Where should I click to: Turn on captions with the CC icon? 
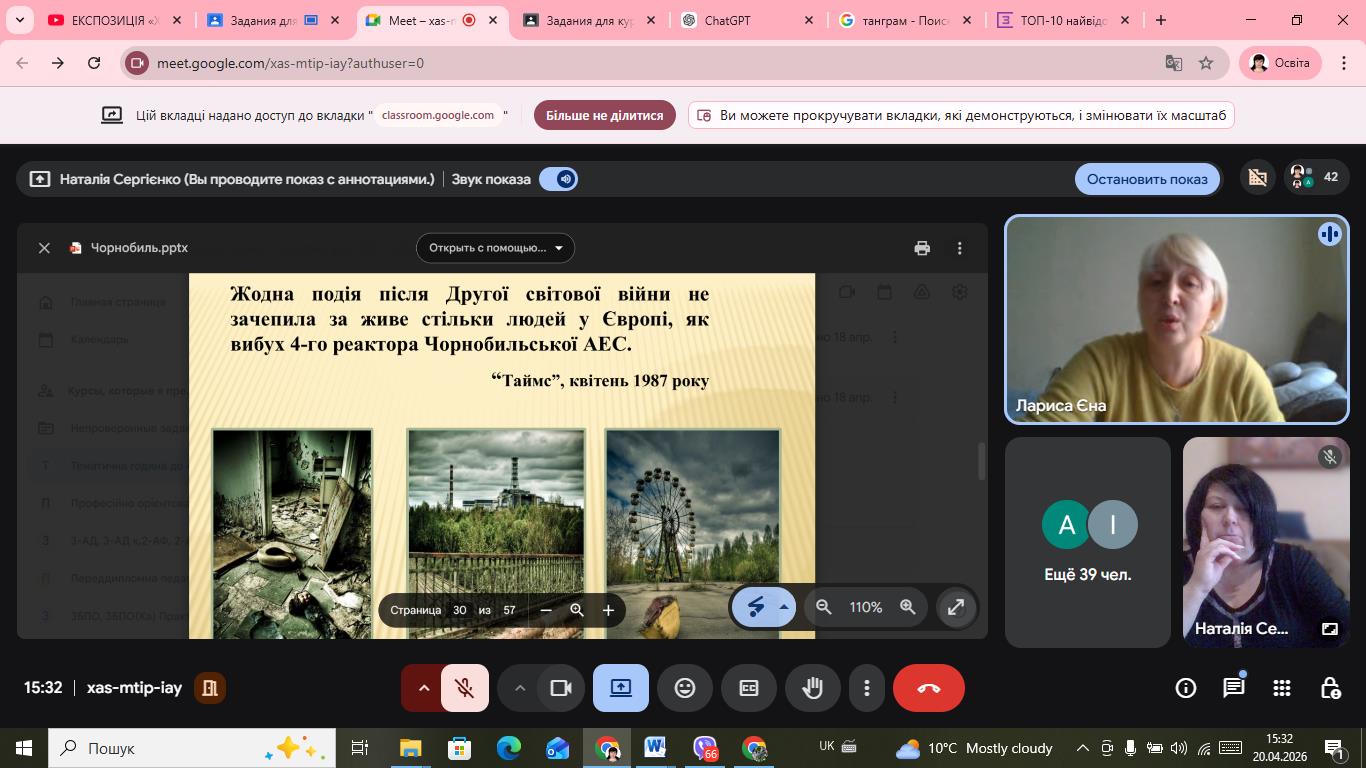[749, 688]
